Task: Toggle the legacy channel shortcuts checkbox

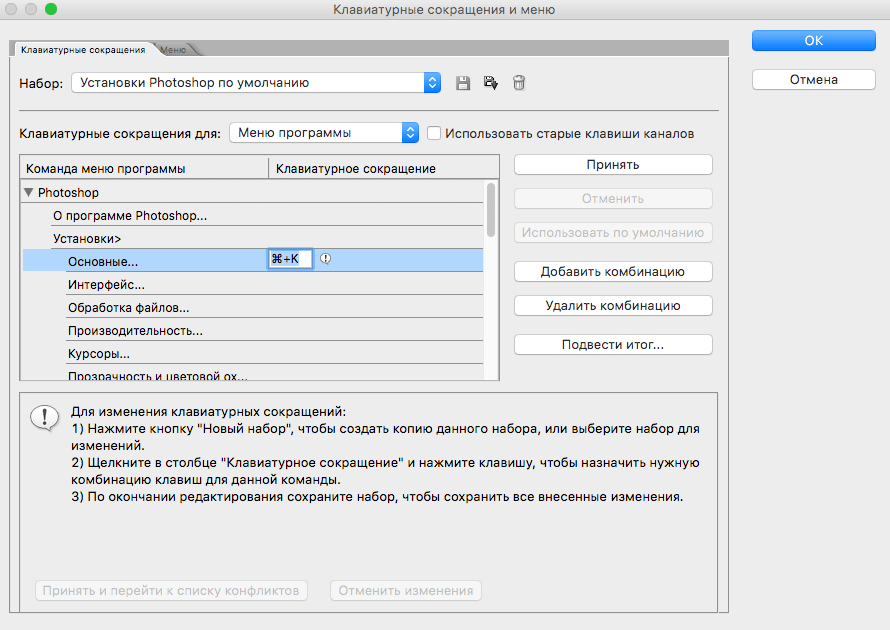Action: pos(434,133)
